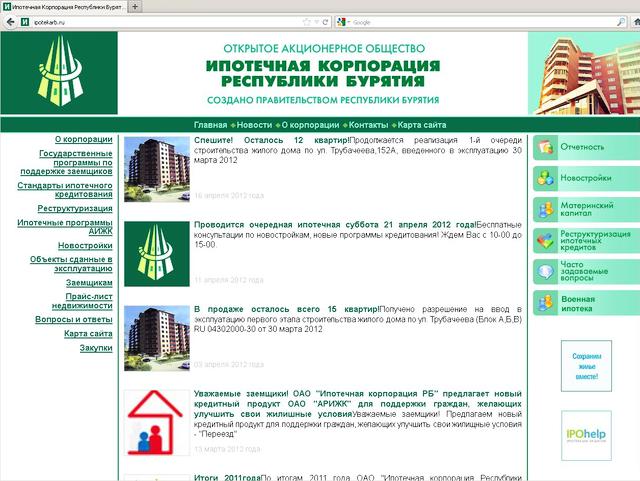Click the search magnifier icon

pos(621,22)
